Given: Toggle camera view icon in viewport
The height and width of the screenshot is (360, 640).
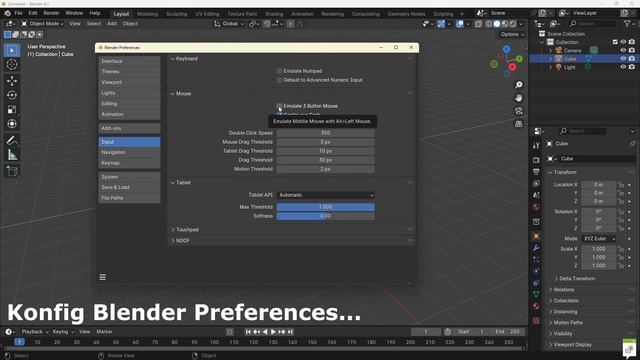Looking at the screenshot, I should pyautogui.click(x=518, y=111).
